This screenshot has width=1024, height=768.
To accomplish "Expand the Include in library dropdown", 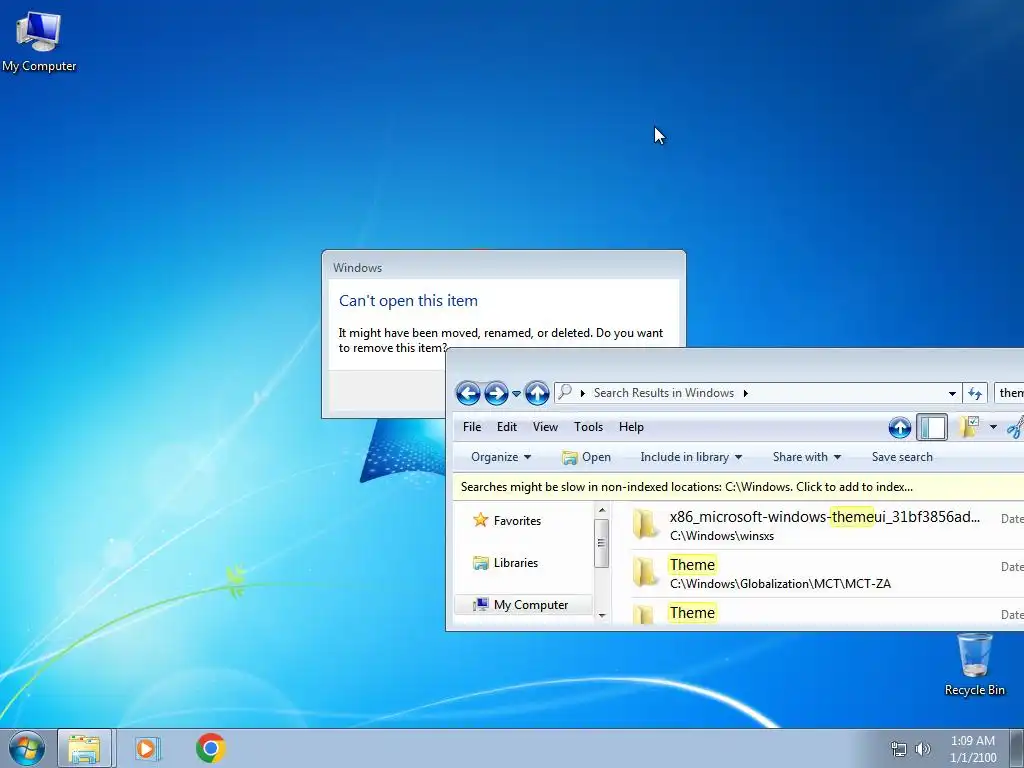I will (x=691, y=457).
